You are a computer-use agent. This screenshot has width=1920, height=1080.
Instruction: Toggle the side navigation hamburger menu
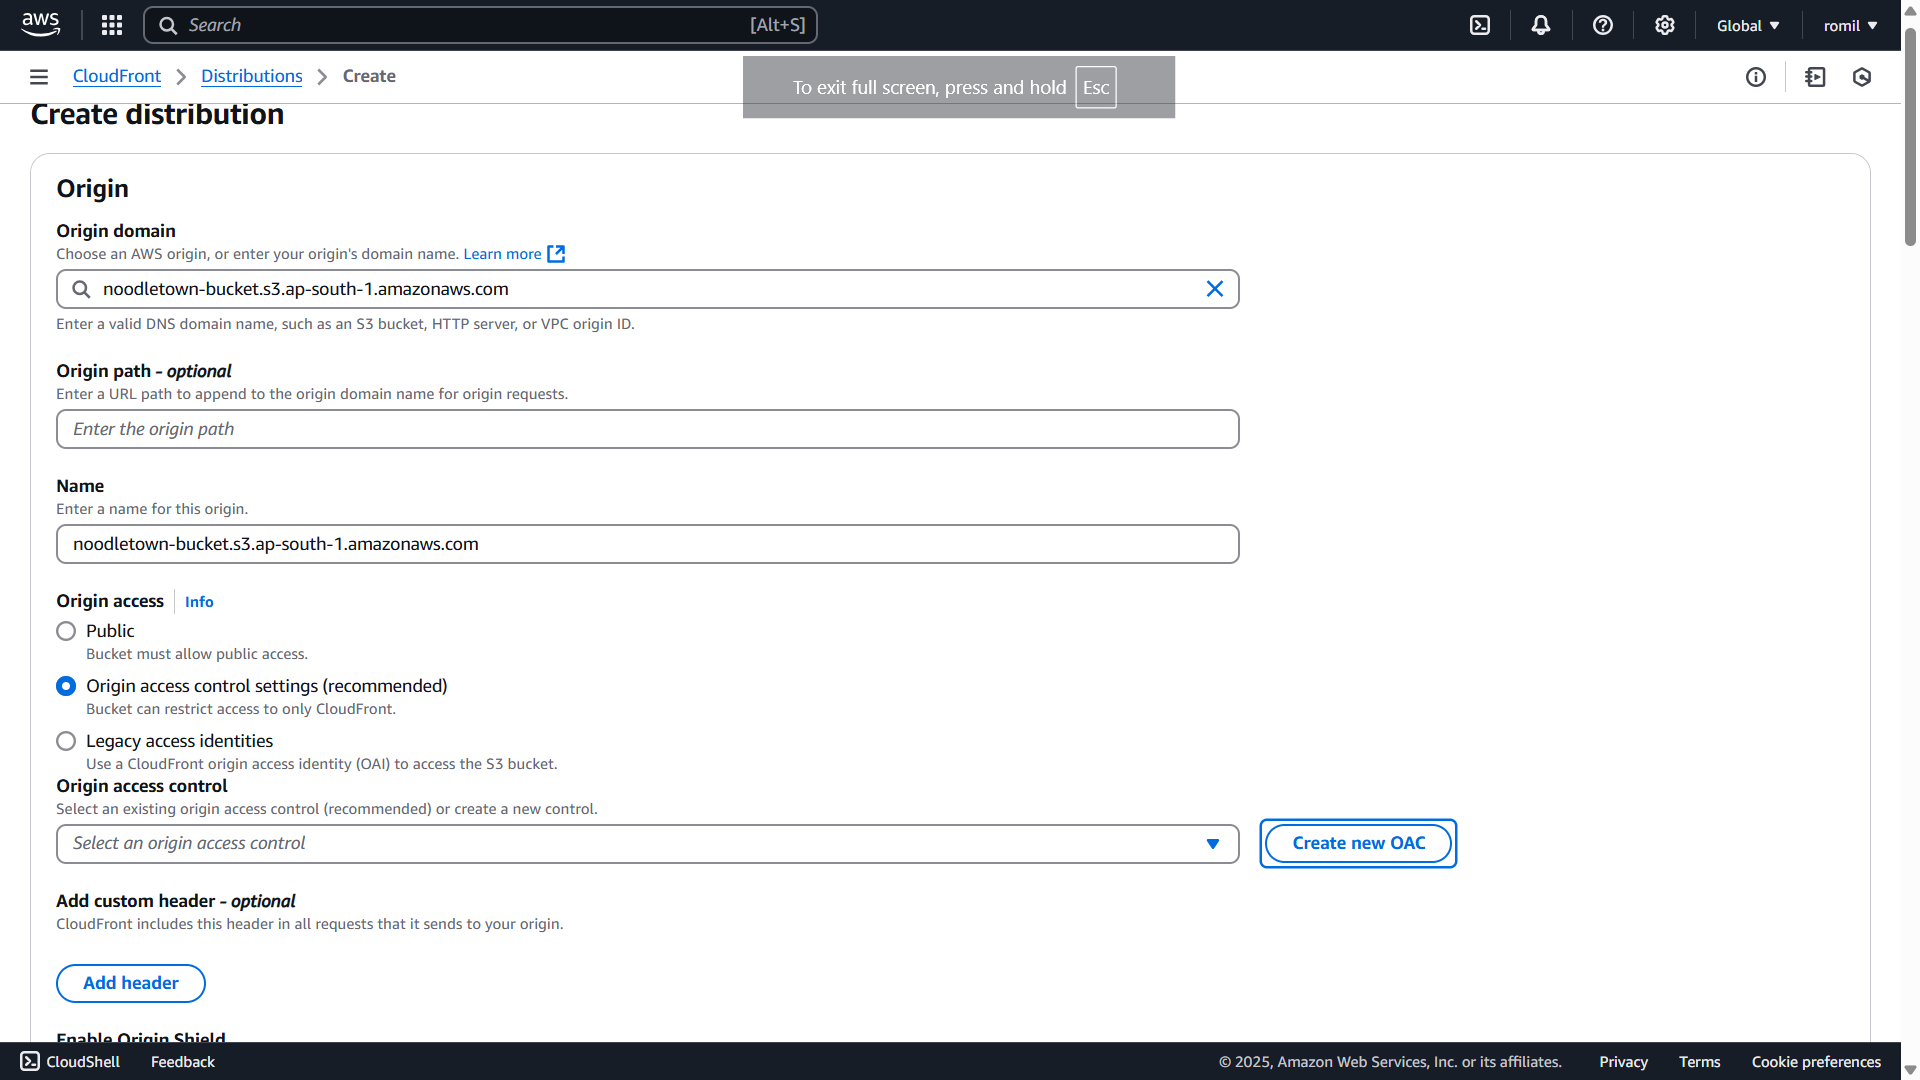(39, 77)
